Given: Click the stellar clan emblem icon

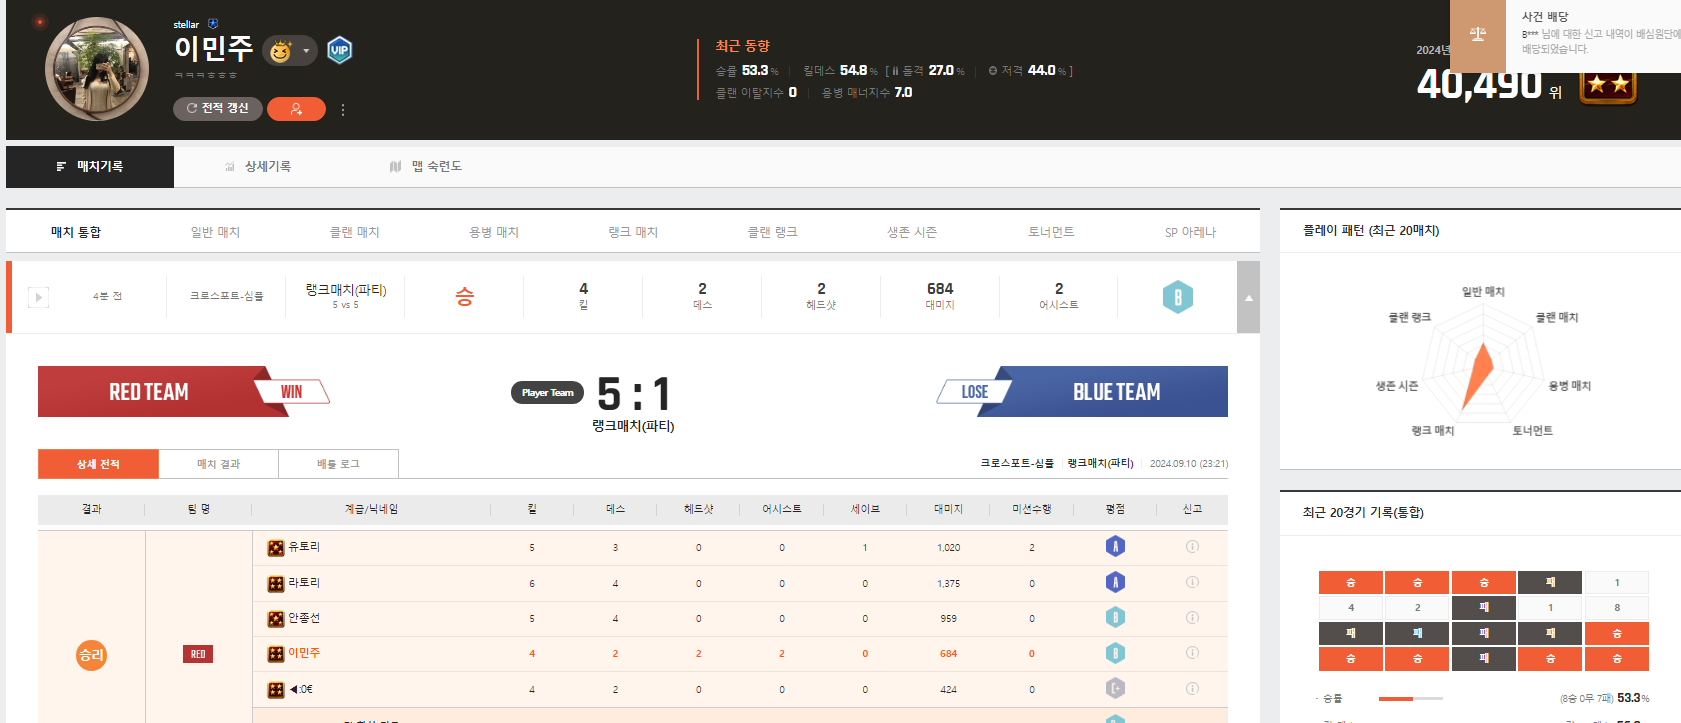Looking at the screenshot, I should (x=213, y=24).
